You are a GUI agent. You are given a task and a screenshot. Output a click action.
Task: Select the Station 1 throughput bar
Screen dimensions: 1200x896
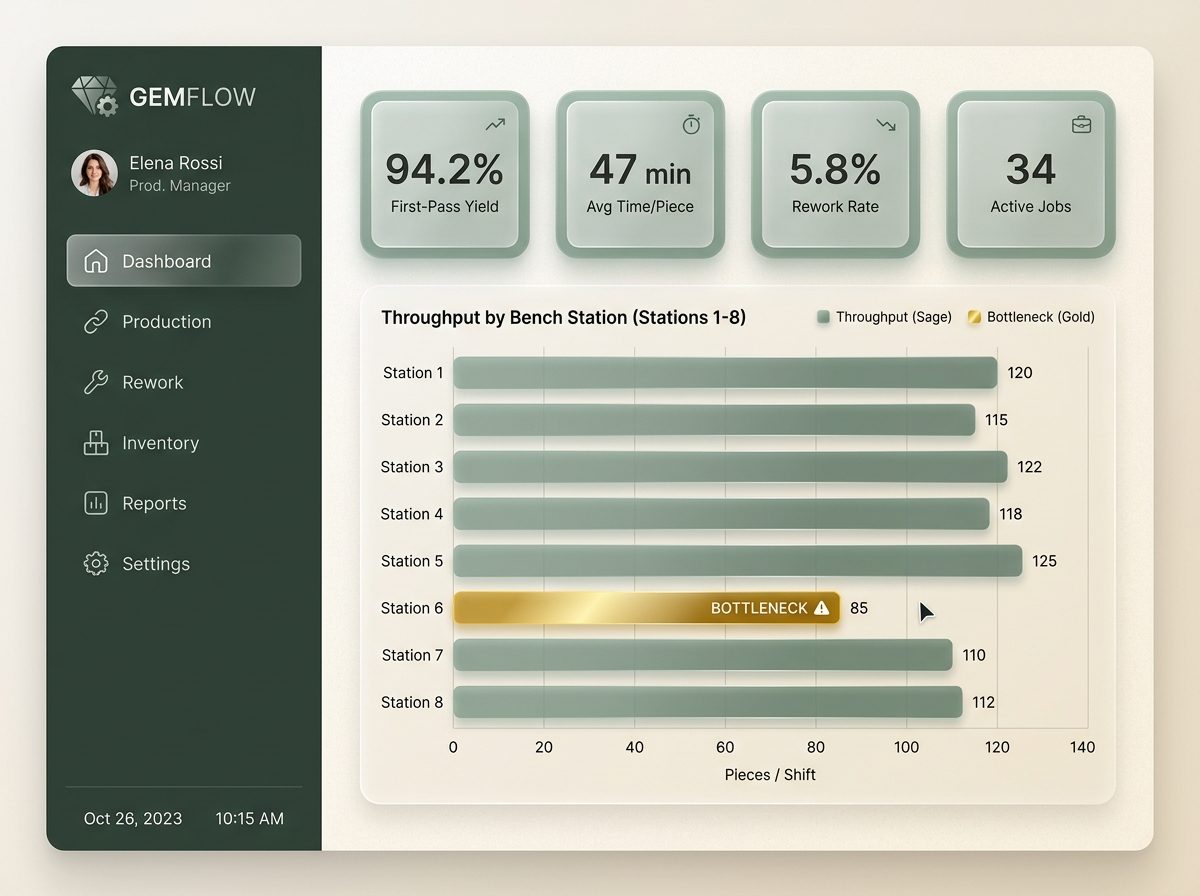(725, 373)
